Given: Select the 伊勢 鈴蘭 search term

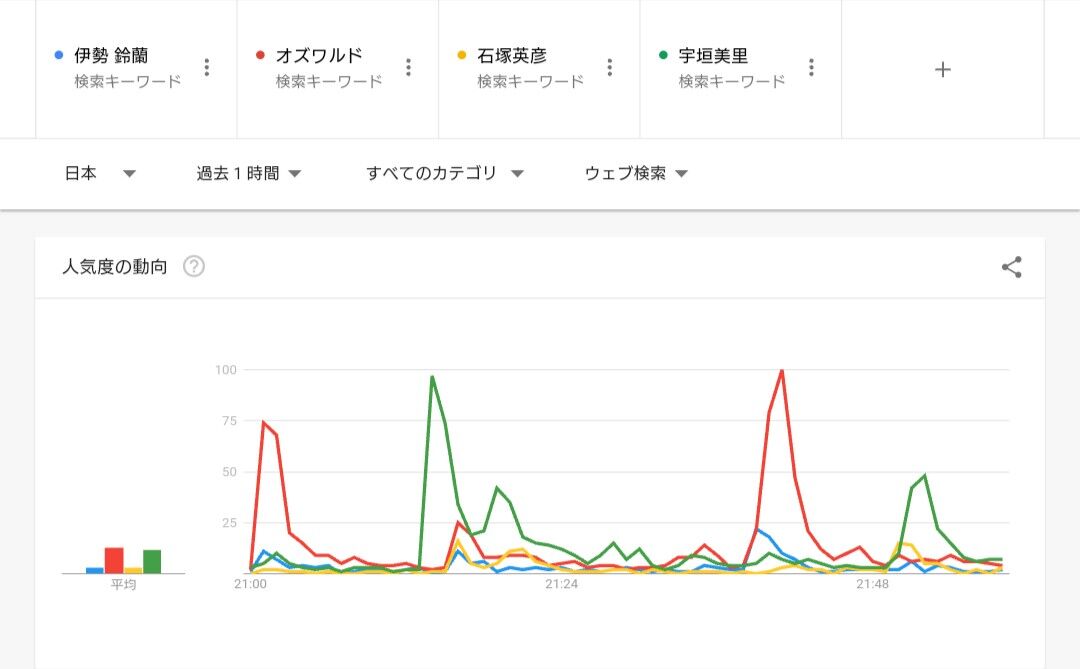Looking at the screenshot, I should 111,56.
